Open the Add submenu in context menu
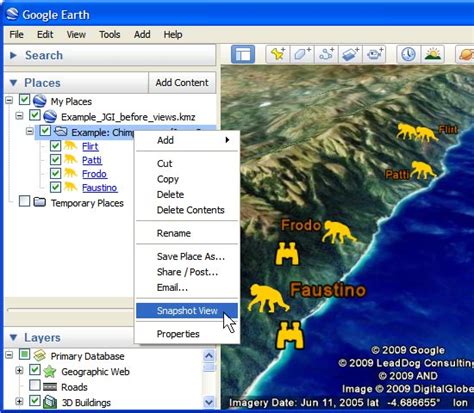 tap(187, 140)
